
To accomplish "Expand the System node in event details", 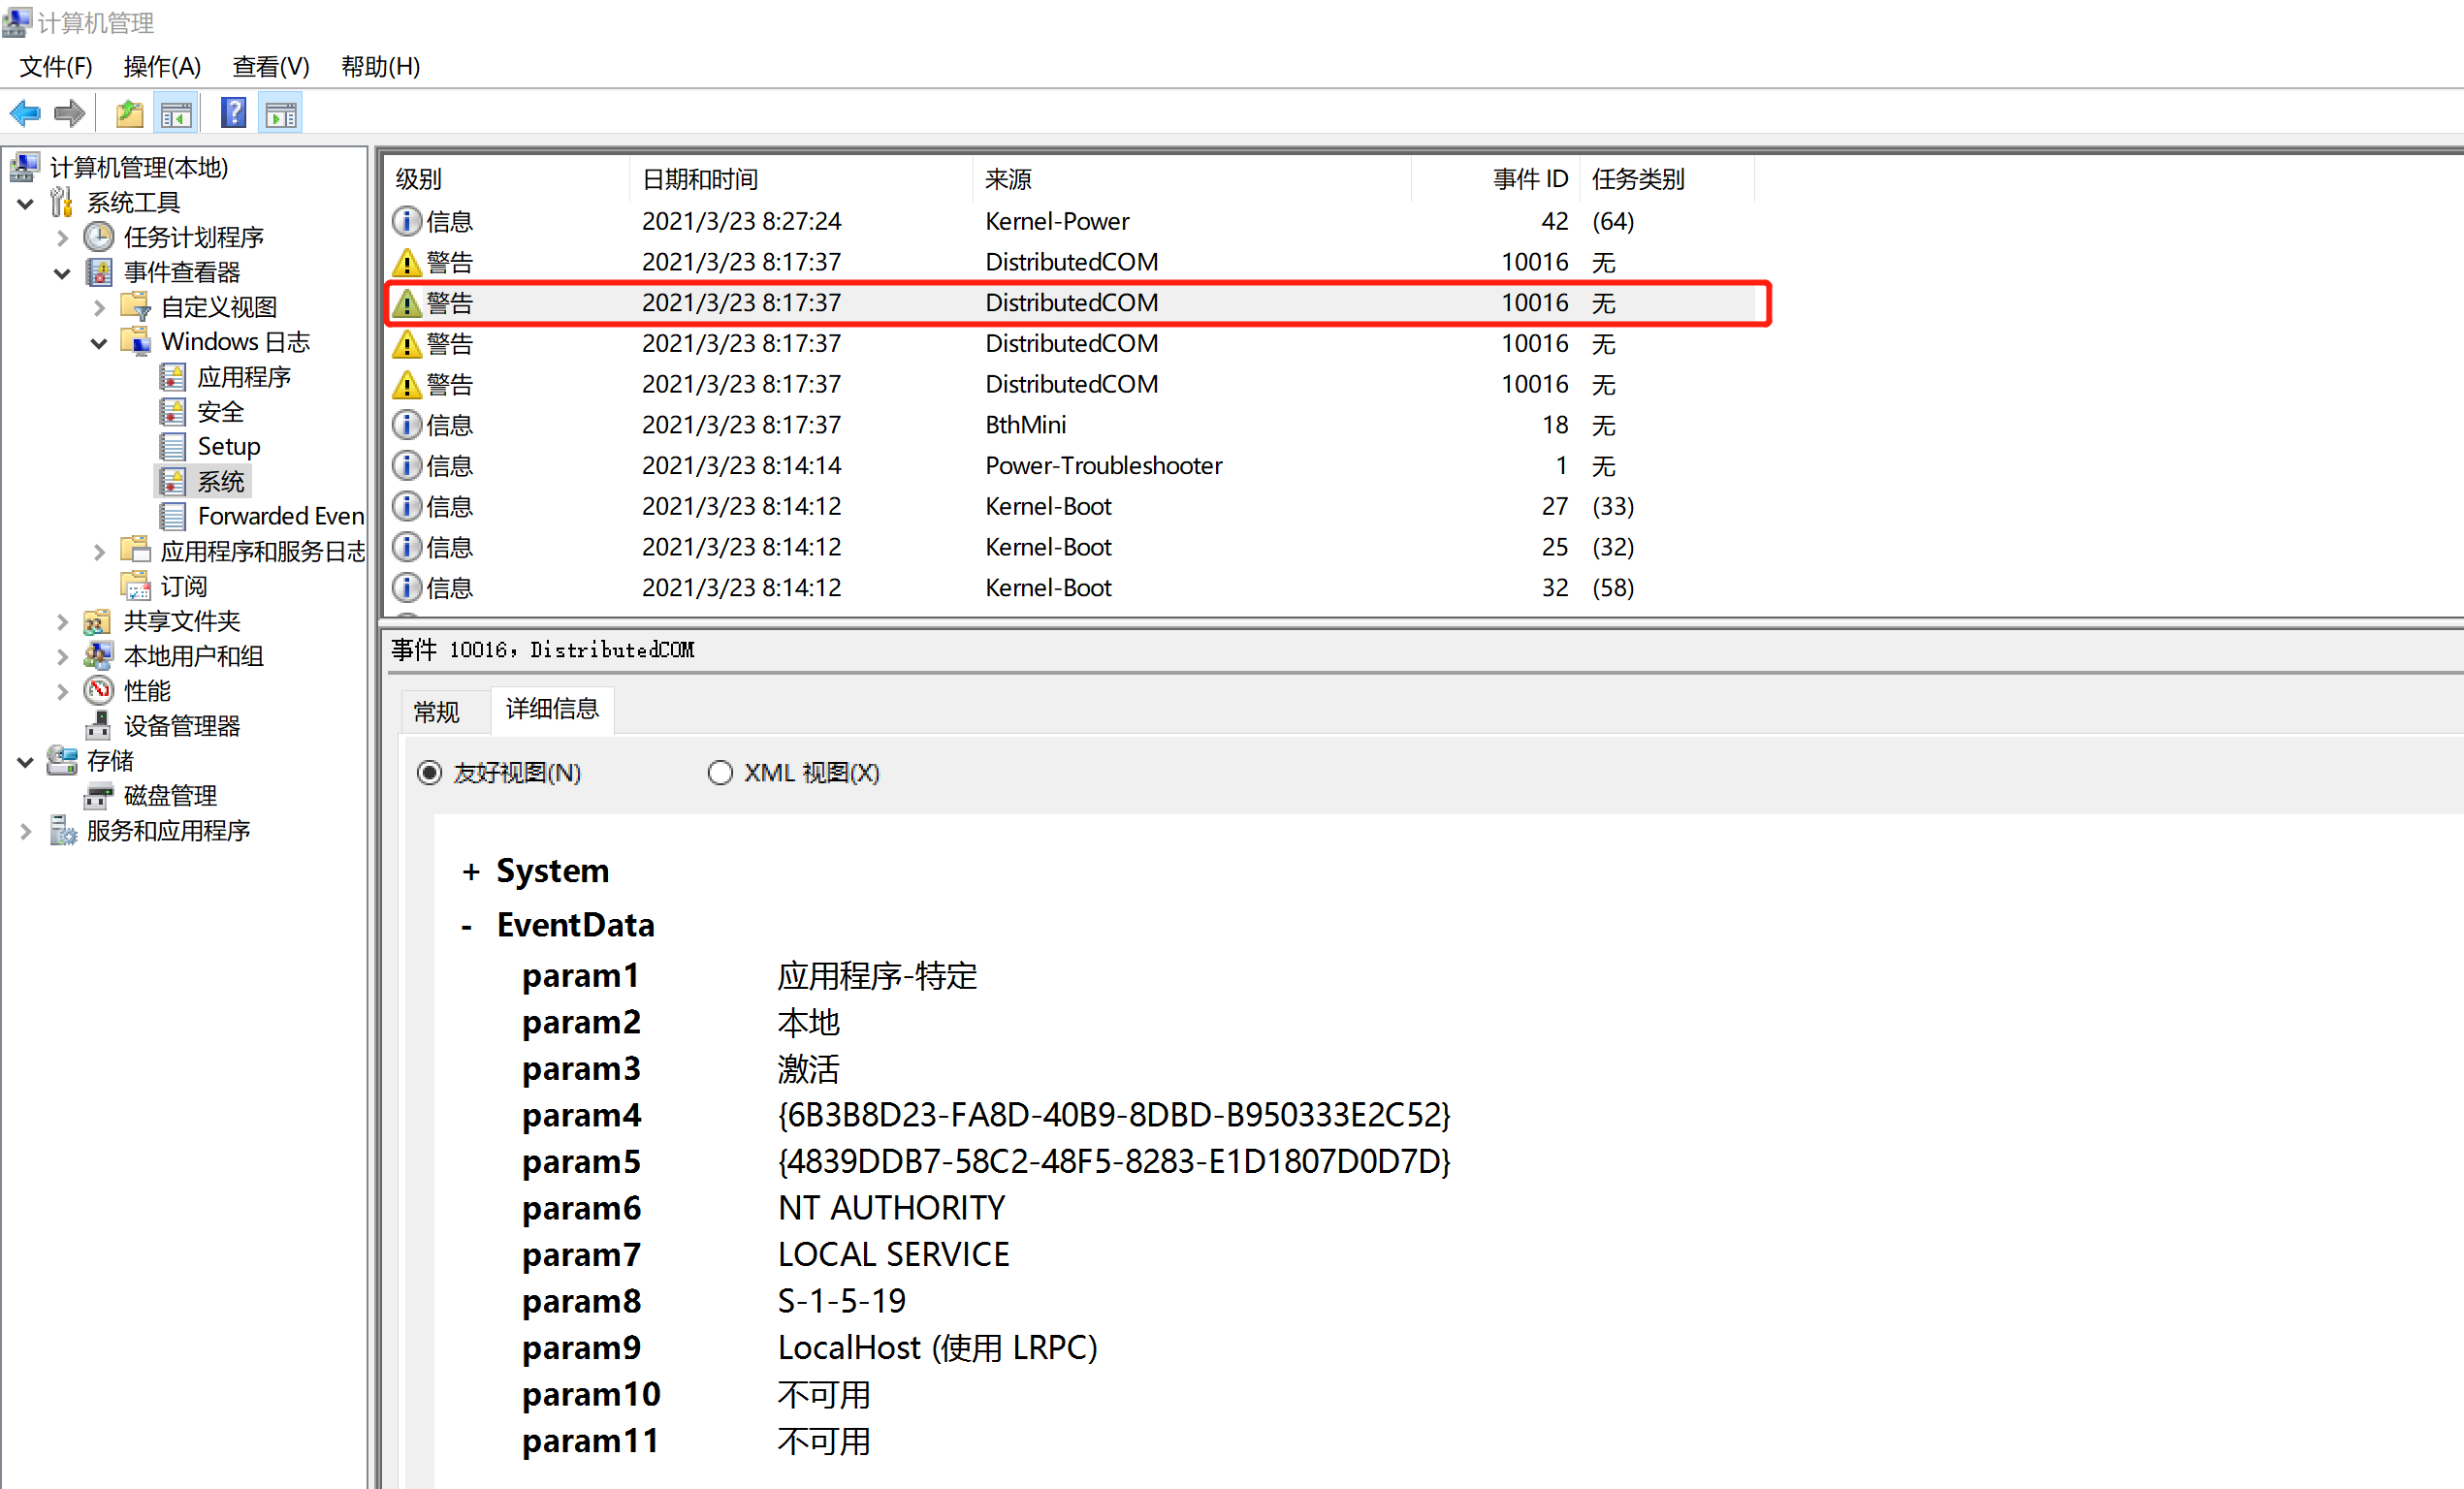I will click(x=471, y=872).
